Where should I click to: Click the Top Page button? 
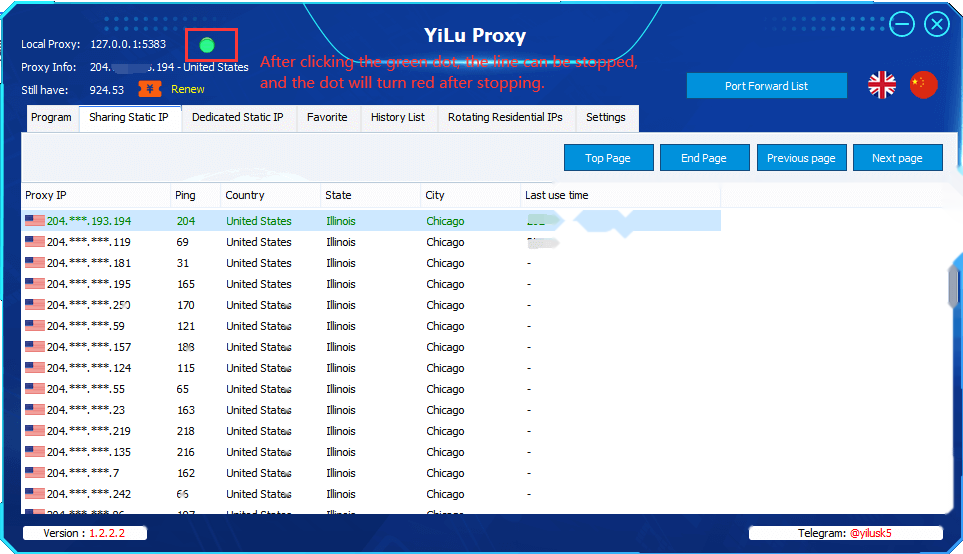click(x=608, y=158)
